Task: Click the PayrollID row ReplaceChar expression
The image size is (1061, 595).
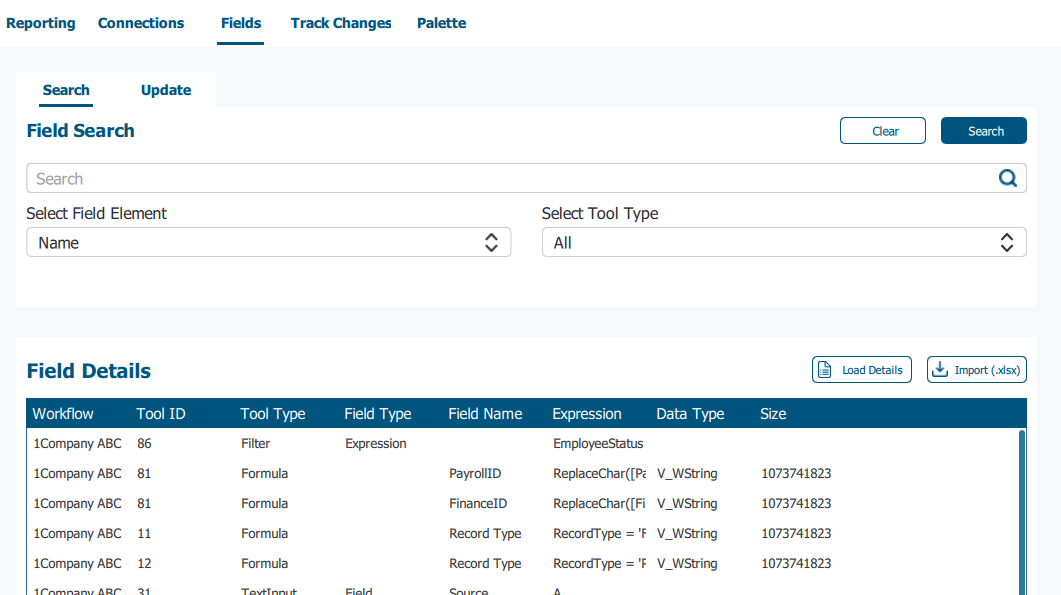Action: [x=600, y=473]
